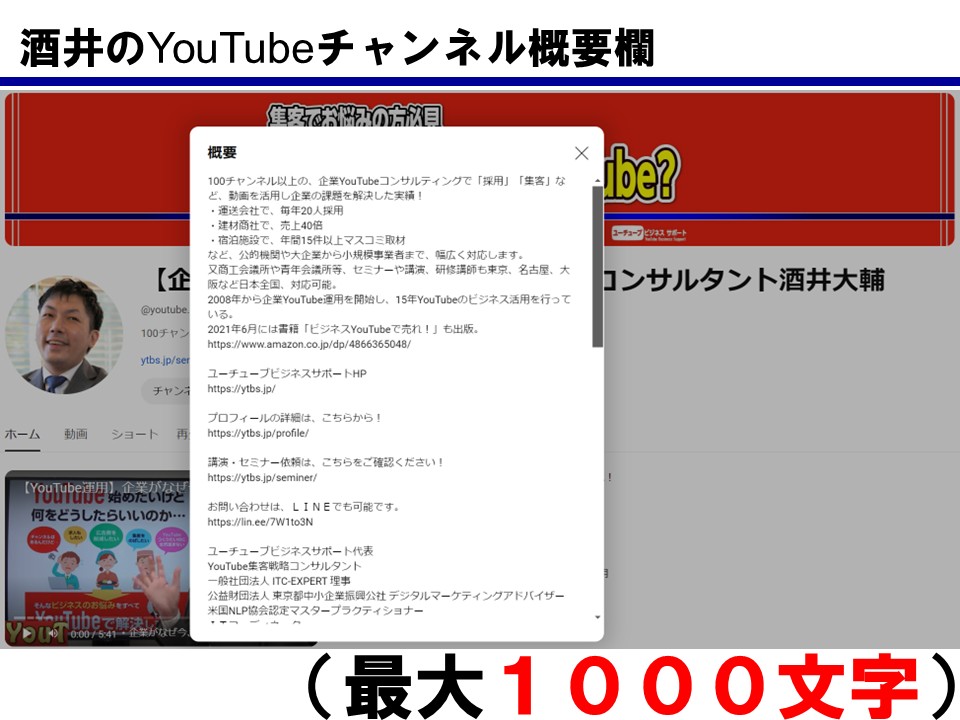Close the 概要 dialog with the X
Image resolution: width=960 pixels, height=720 pixels.
click(x=582, y=153)
